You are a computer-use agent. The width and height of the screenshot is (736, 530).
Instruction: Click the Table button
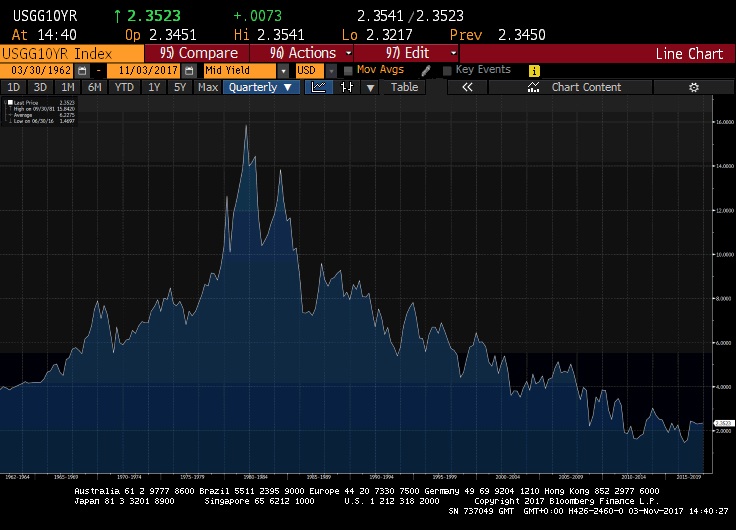click(x=404, y=87)
